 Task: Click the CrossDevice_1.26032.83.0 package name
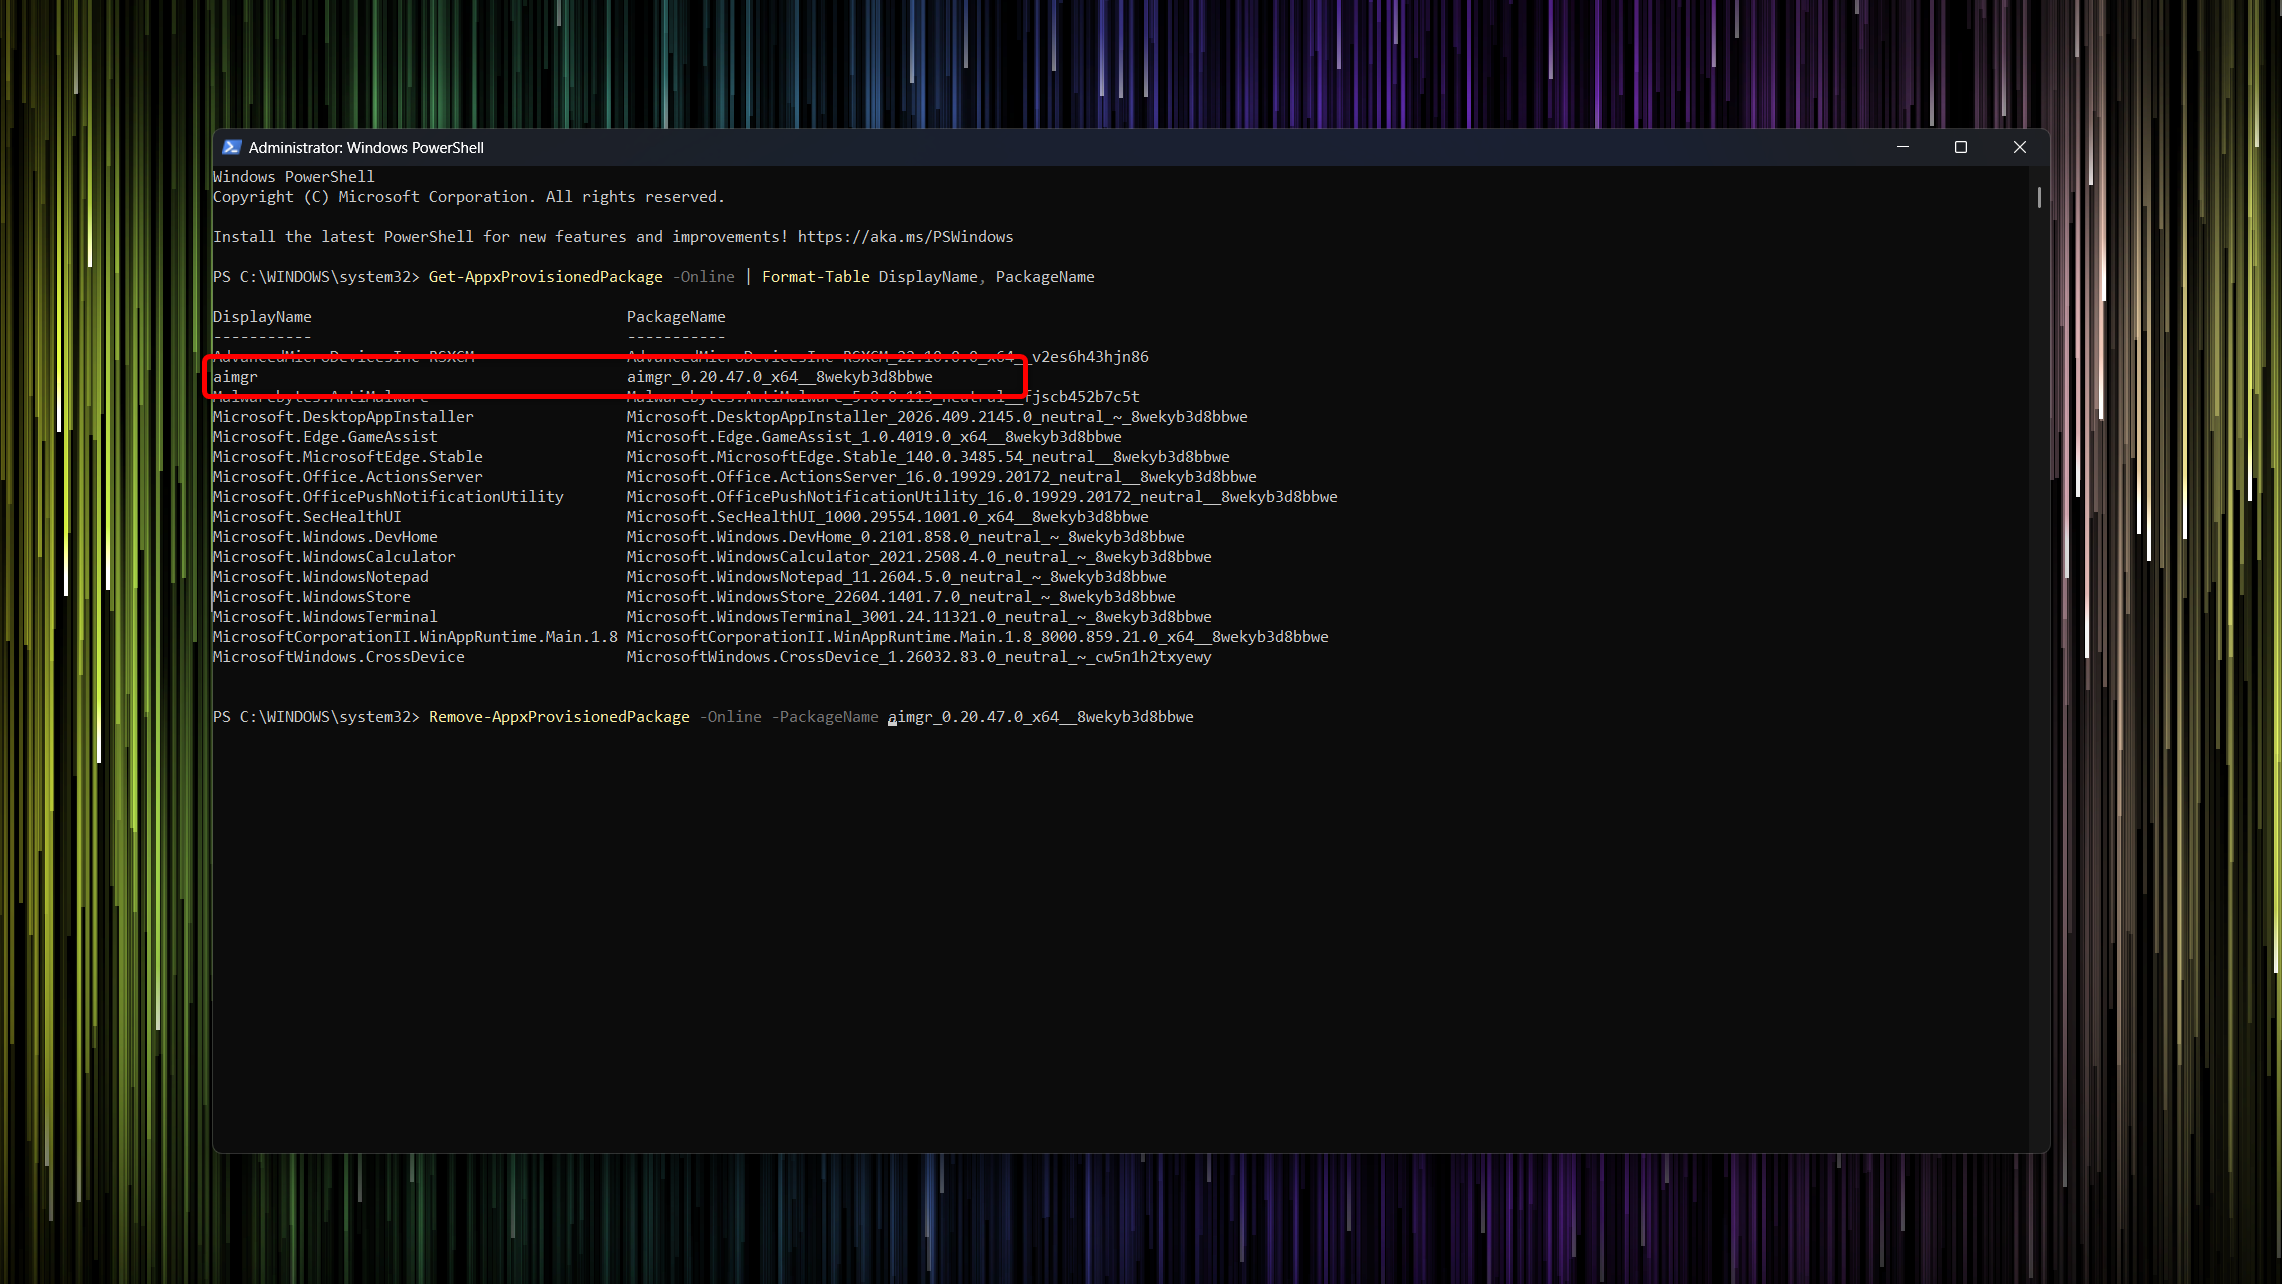tap(919, 657)
